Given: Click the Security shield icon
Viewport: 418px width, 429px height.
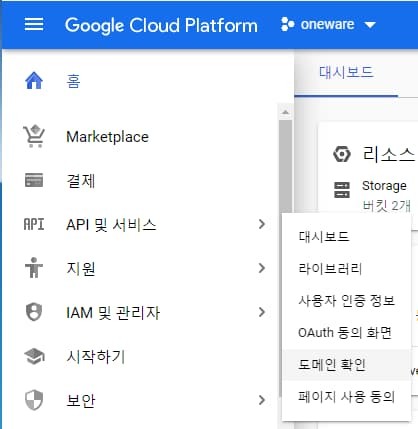Looking at the screenshot, I should (34, 400).
